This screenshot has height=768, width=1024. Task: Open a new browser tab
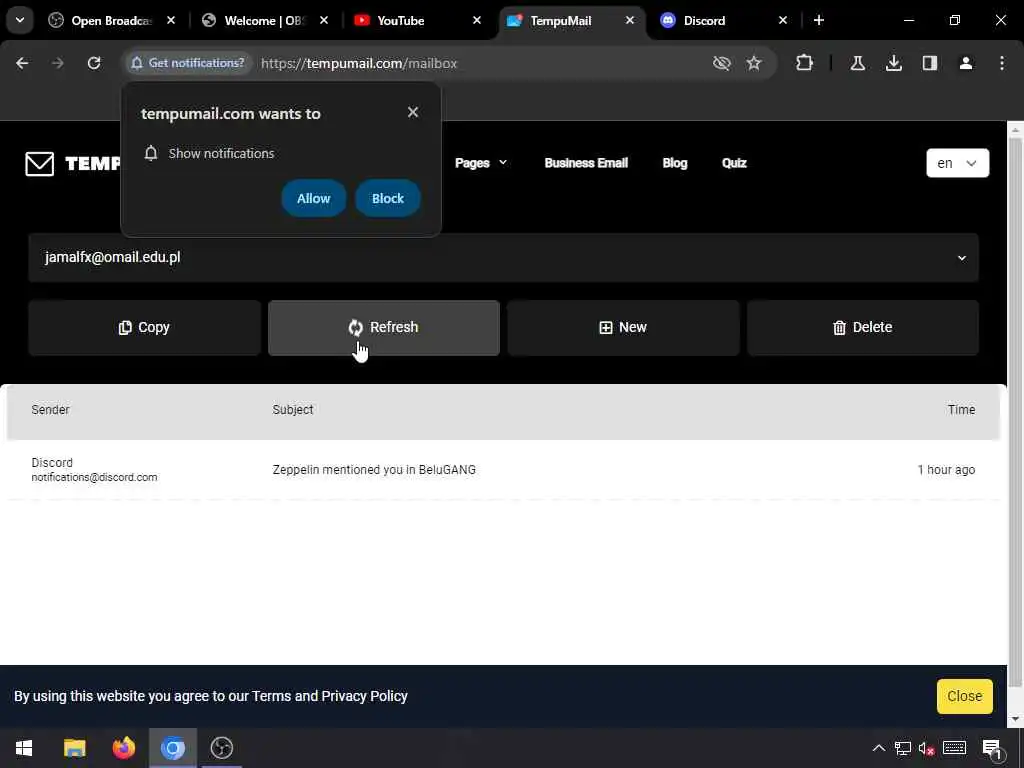pyautogui.click(x=819, y=20)
